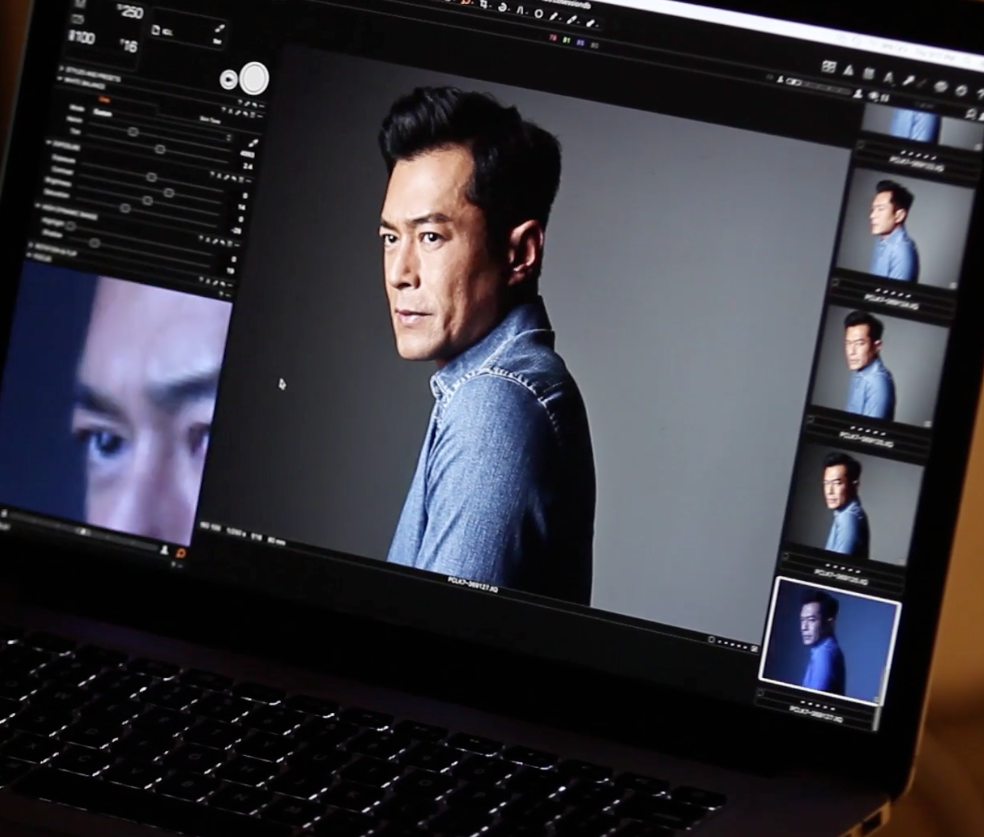Click the grid view icon in the top-right toolbar
Screen dimensions: 984x837
[828, 67]
